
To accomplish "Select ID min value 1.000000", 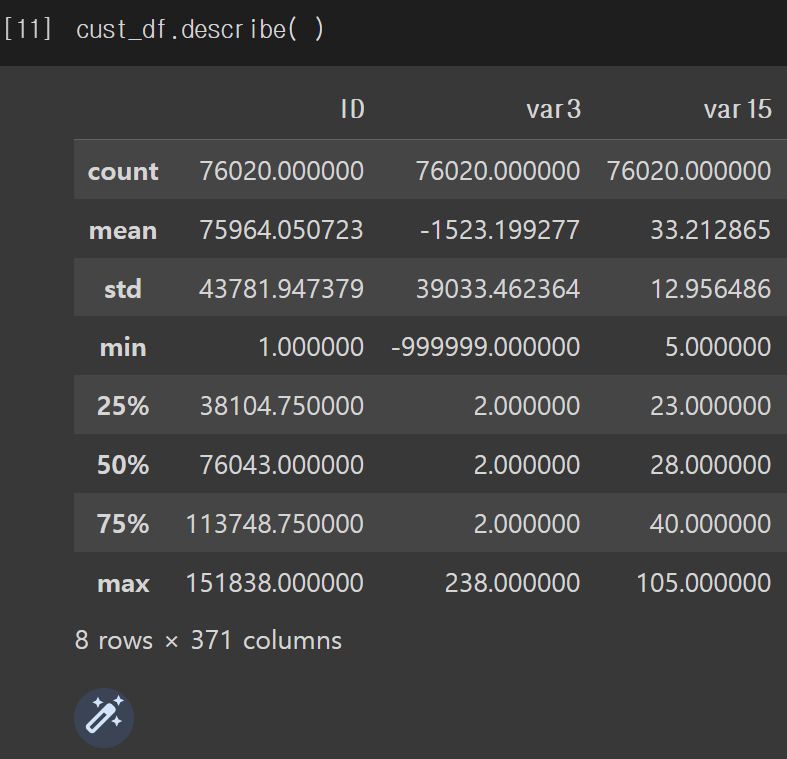I will [311, 347].
